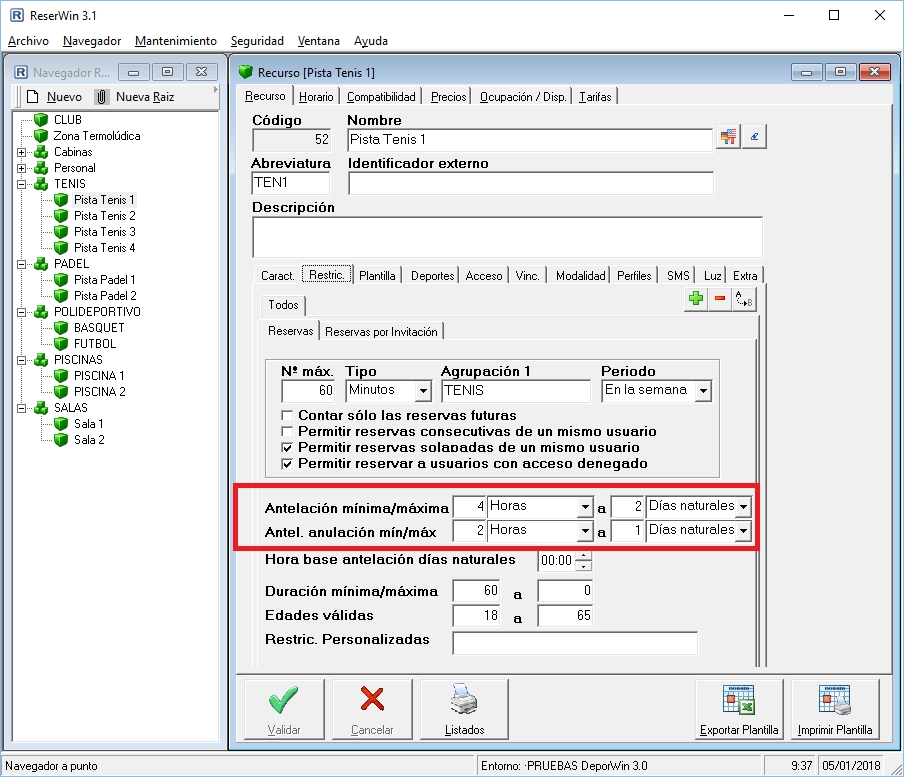Select Sala 2 in the tree
This screenshot has height=777, width=905.
pos(89,440)
